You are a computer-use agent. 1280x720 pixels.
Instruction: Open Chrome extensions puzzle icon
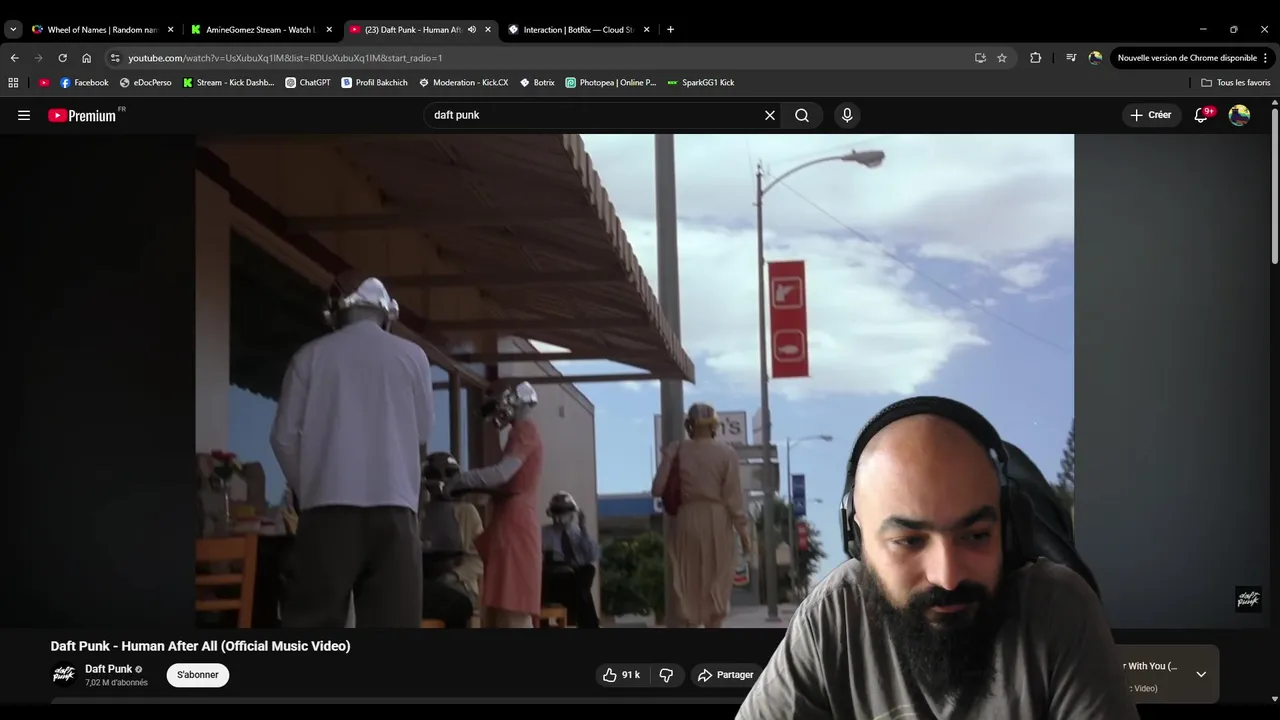[1035, 58]
